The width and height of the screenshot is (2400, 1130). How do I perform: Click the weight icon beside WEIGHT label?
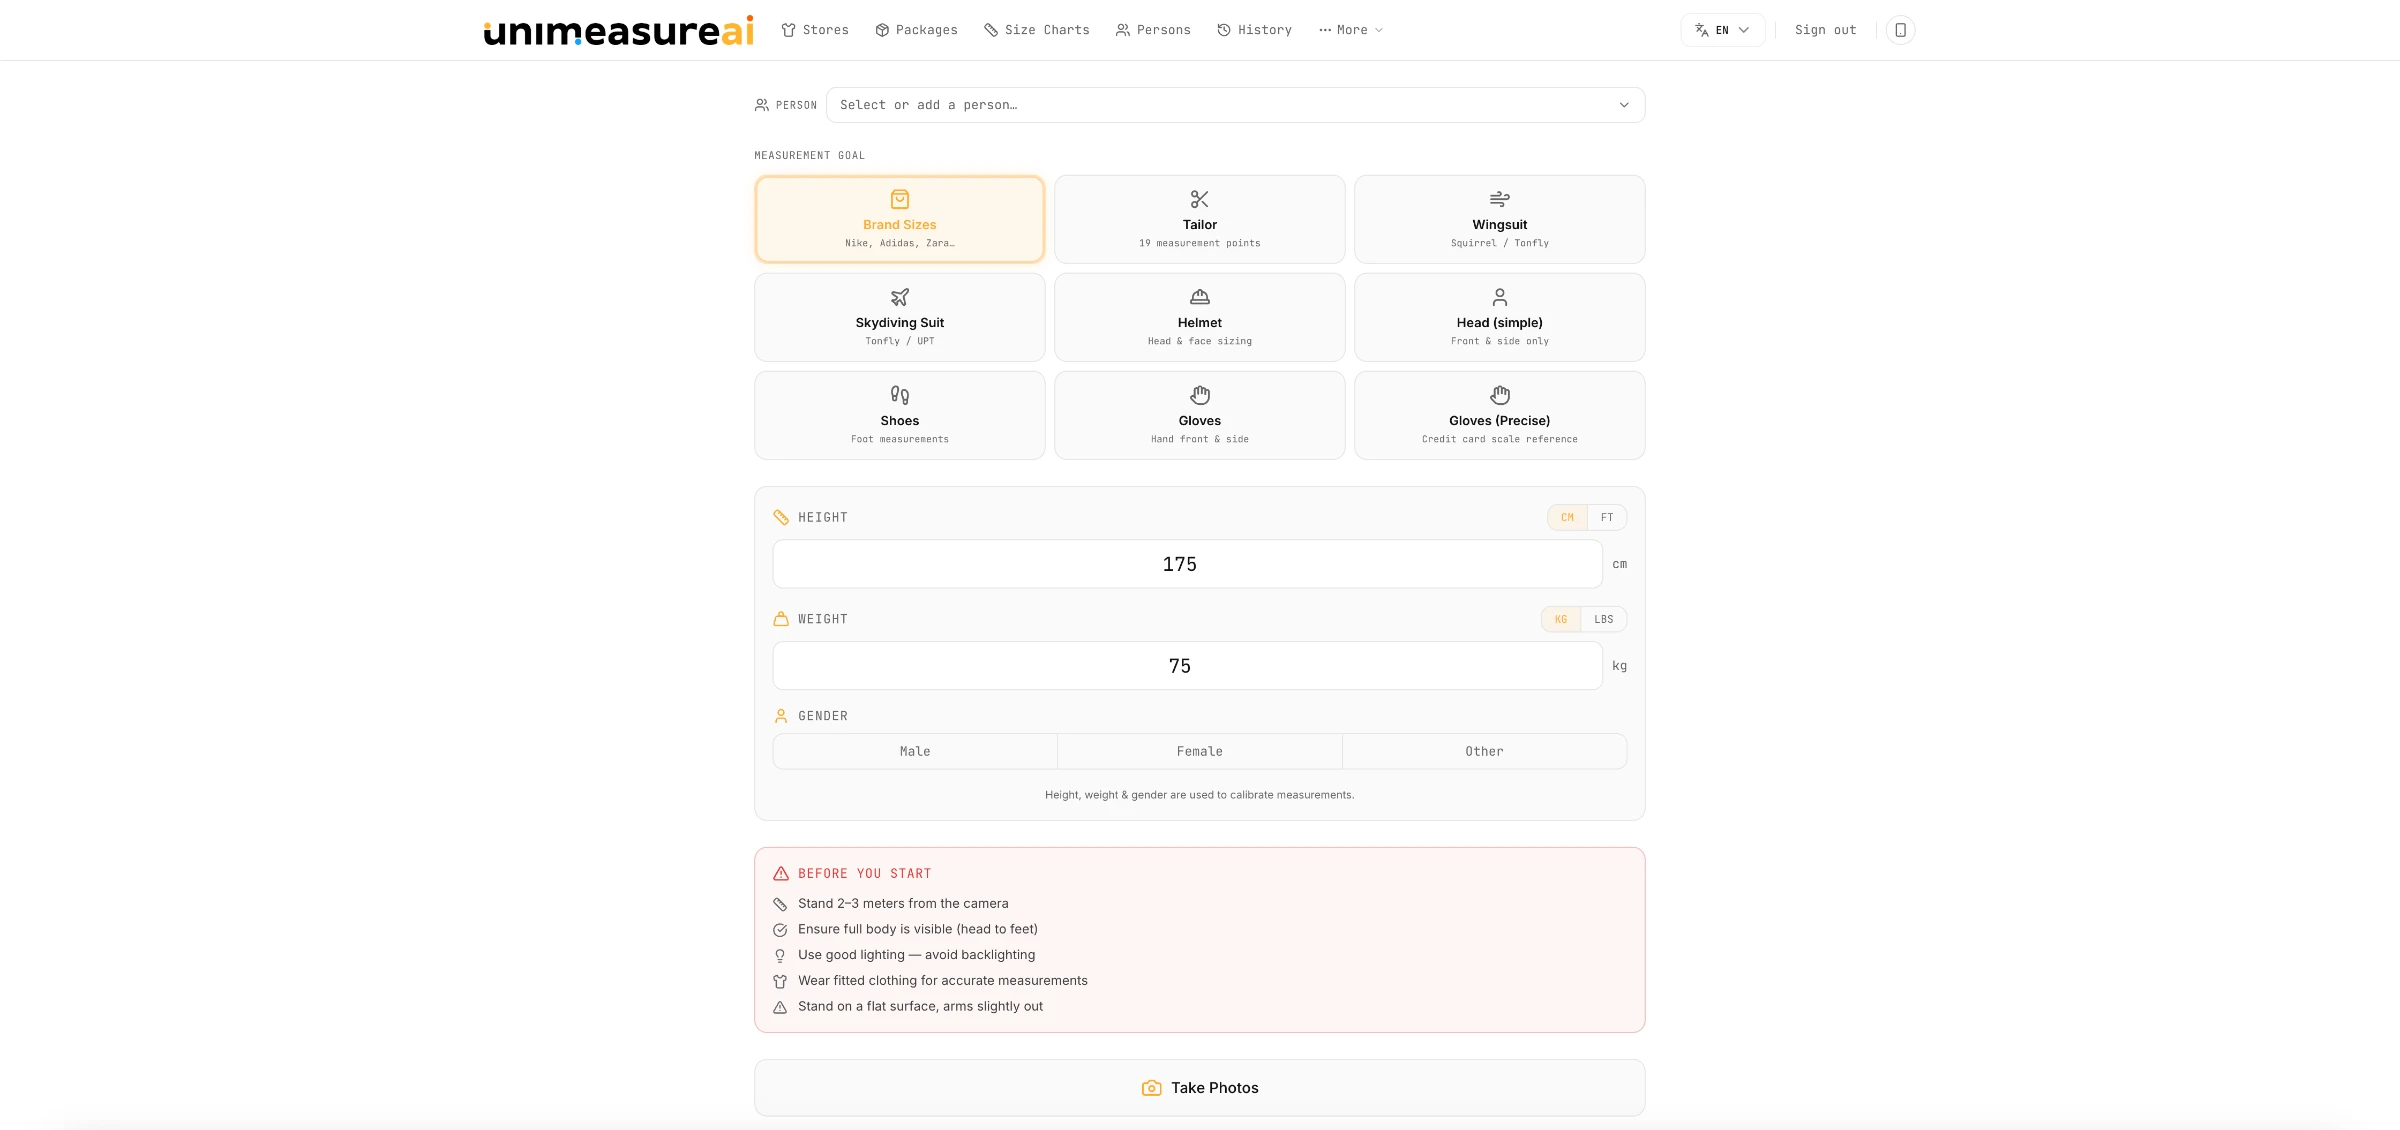coord(781,619)
